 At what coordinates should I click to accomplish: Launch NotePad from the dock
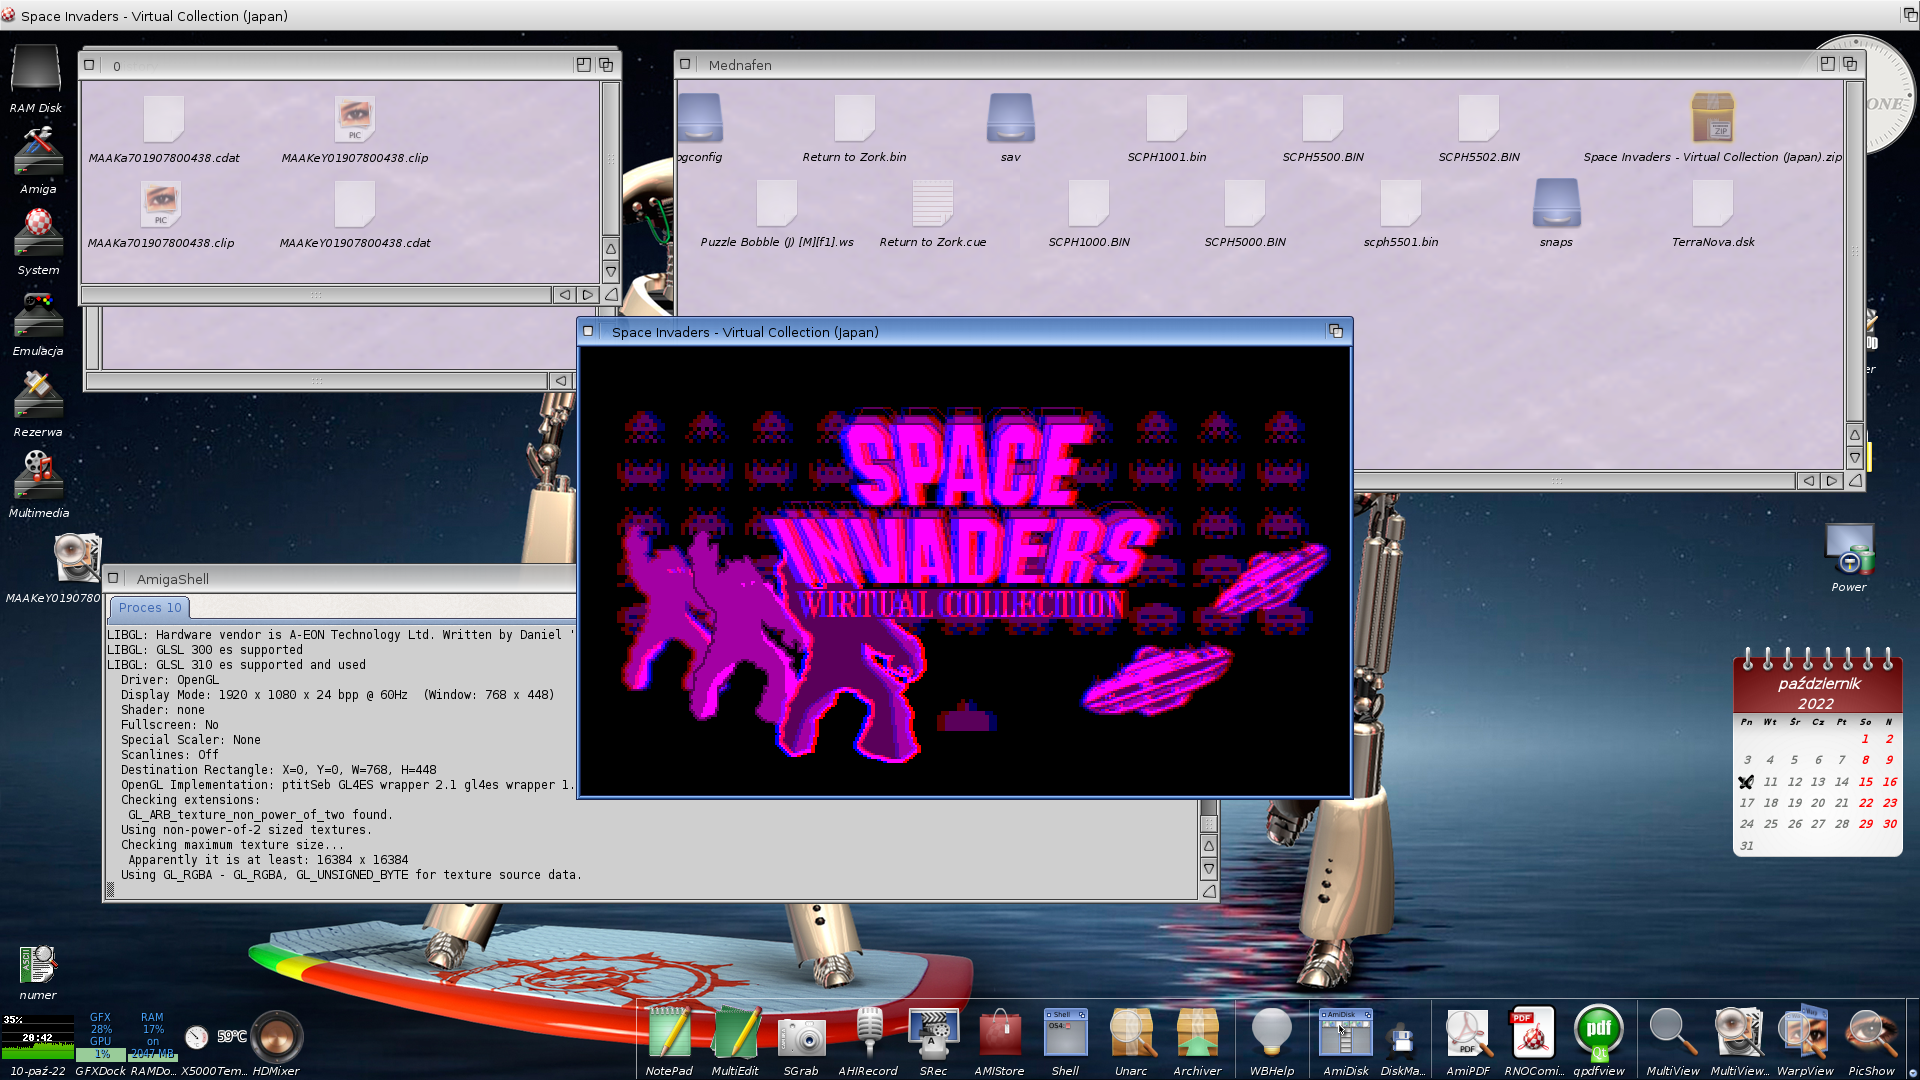(669, 1034)
